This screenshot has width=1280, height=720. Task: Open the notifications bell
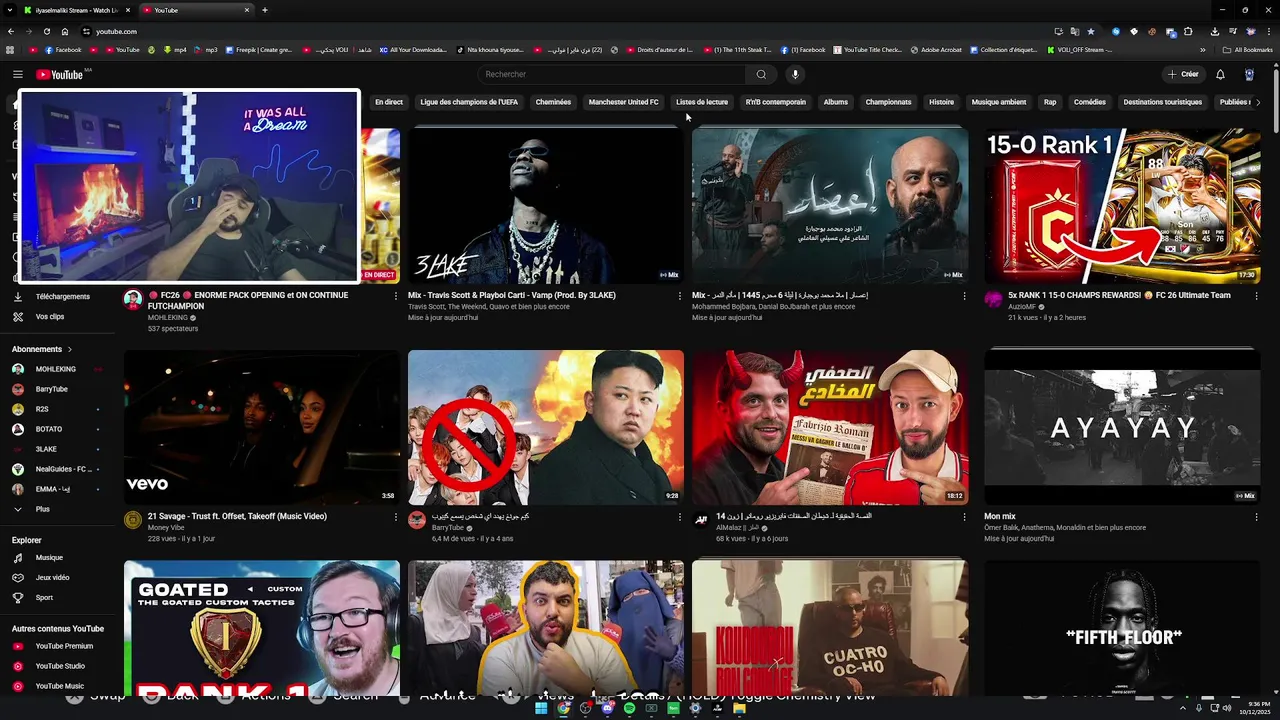click(1220, 74)
